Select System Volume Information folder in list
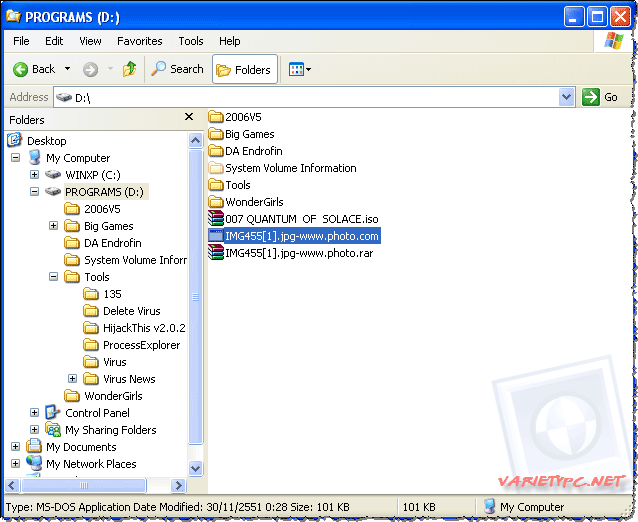Image resolution: width=638 pixels, height=522 pixels. click(x=216, y=168)
